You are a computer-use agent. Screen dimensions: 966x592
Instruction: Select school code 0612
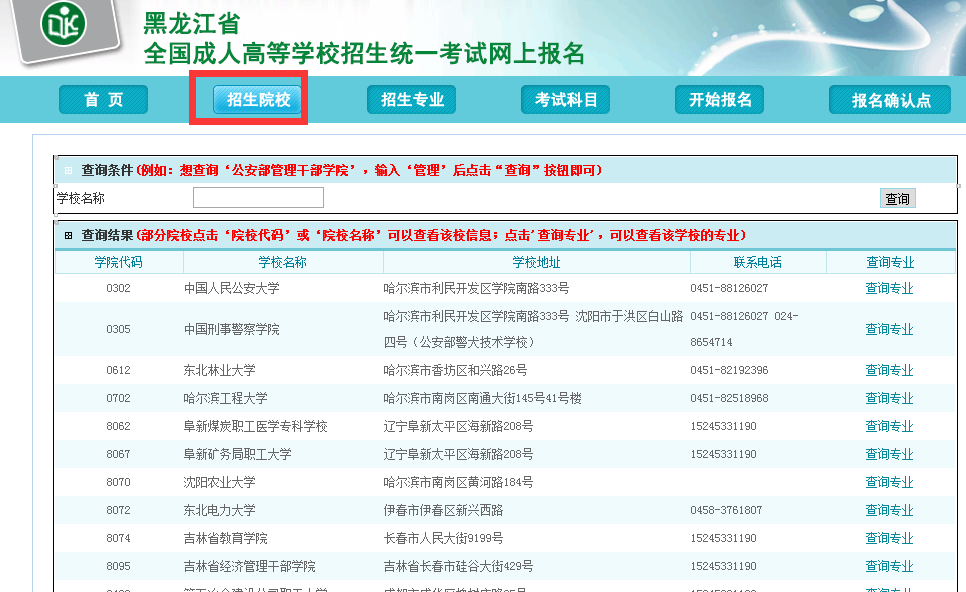coord(118,370)
